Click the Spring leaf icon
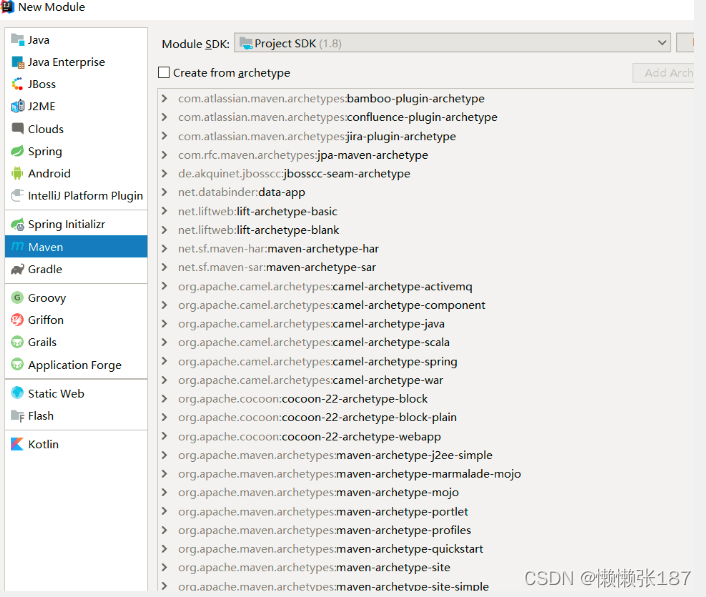706x597 pixels. coord(18,151)
